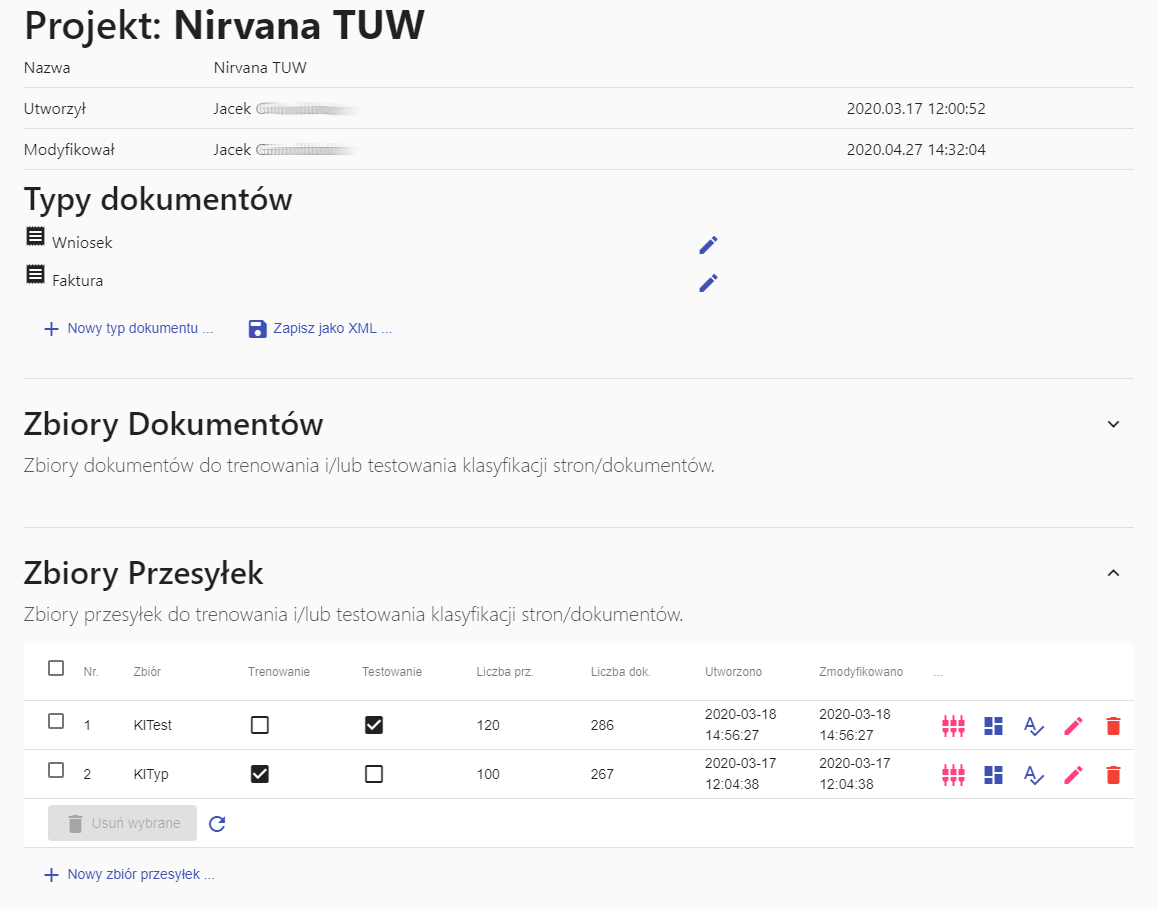Image resolution: width=1158 pixels, height=909 pixels.
Task: Open the pencil edit icon for KITyp
Action: pos(1073,774)
